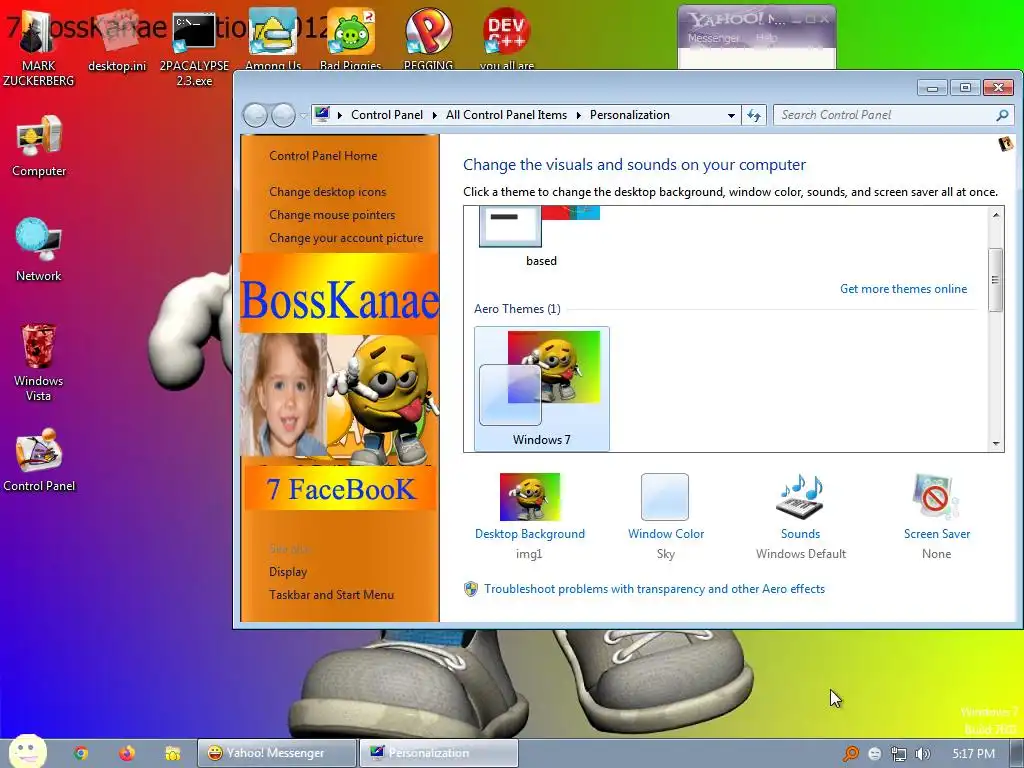The width and height of the screenshot is (1024, 768).
Task: Switch to Personalization taskbar button
Action: click(x=439, y=753)
